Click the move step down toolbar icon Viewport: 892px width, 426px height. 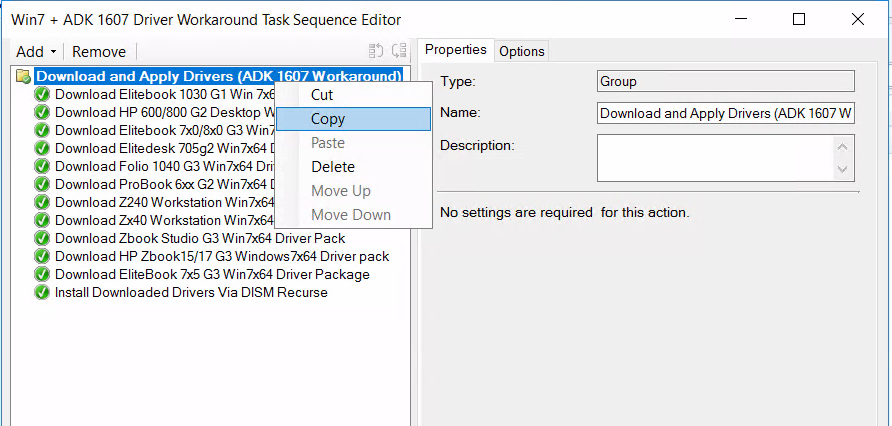(399, 51)
